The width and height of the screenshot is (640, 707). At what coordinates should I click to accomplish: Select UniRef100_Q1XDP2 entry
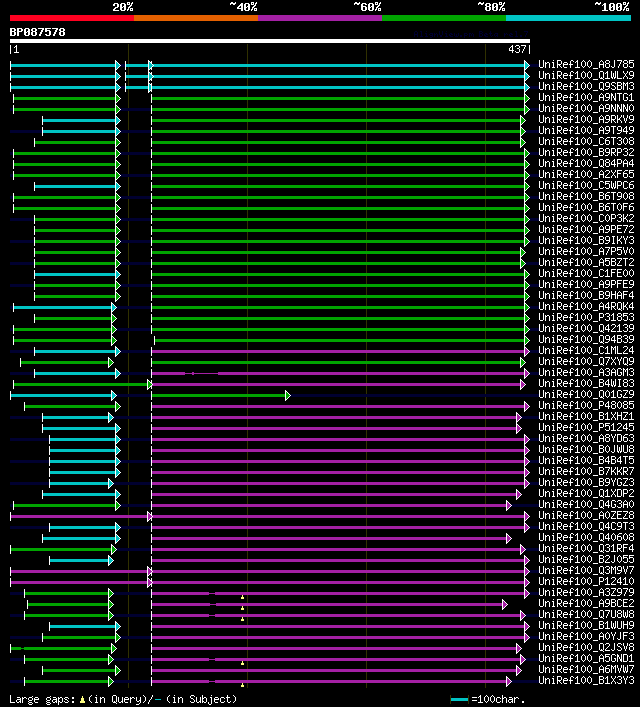586,493
